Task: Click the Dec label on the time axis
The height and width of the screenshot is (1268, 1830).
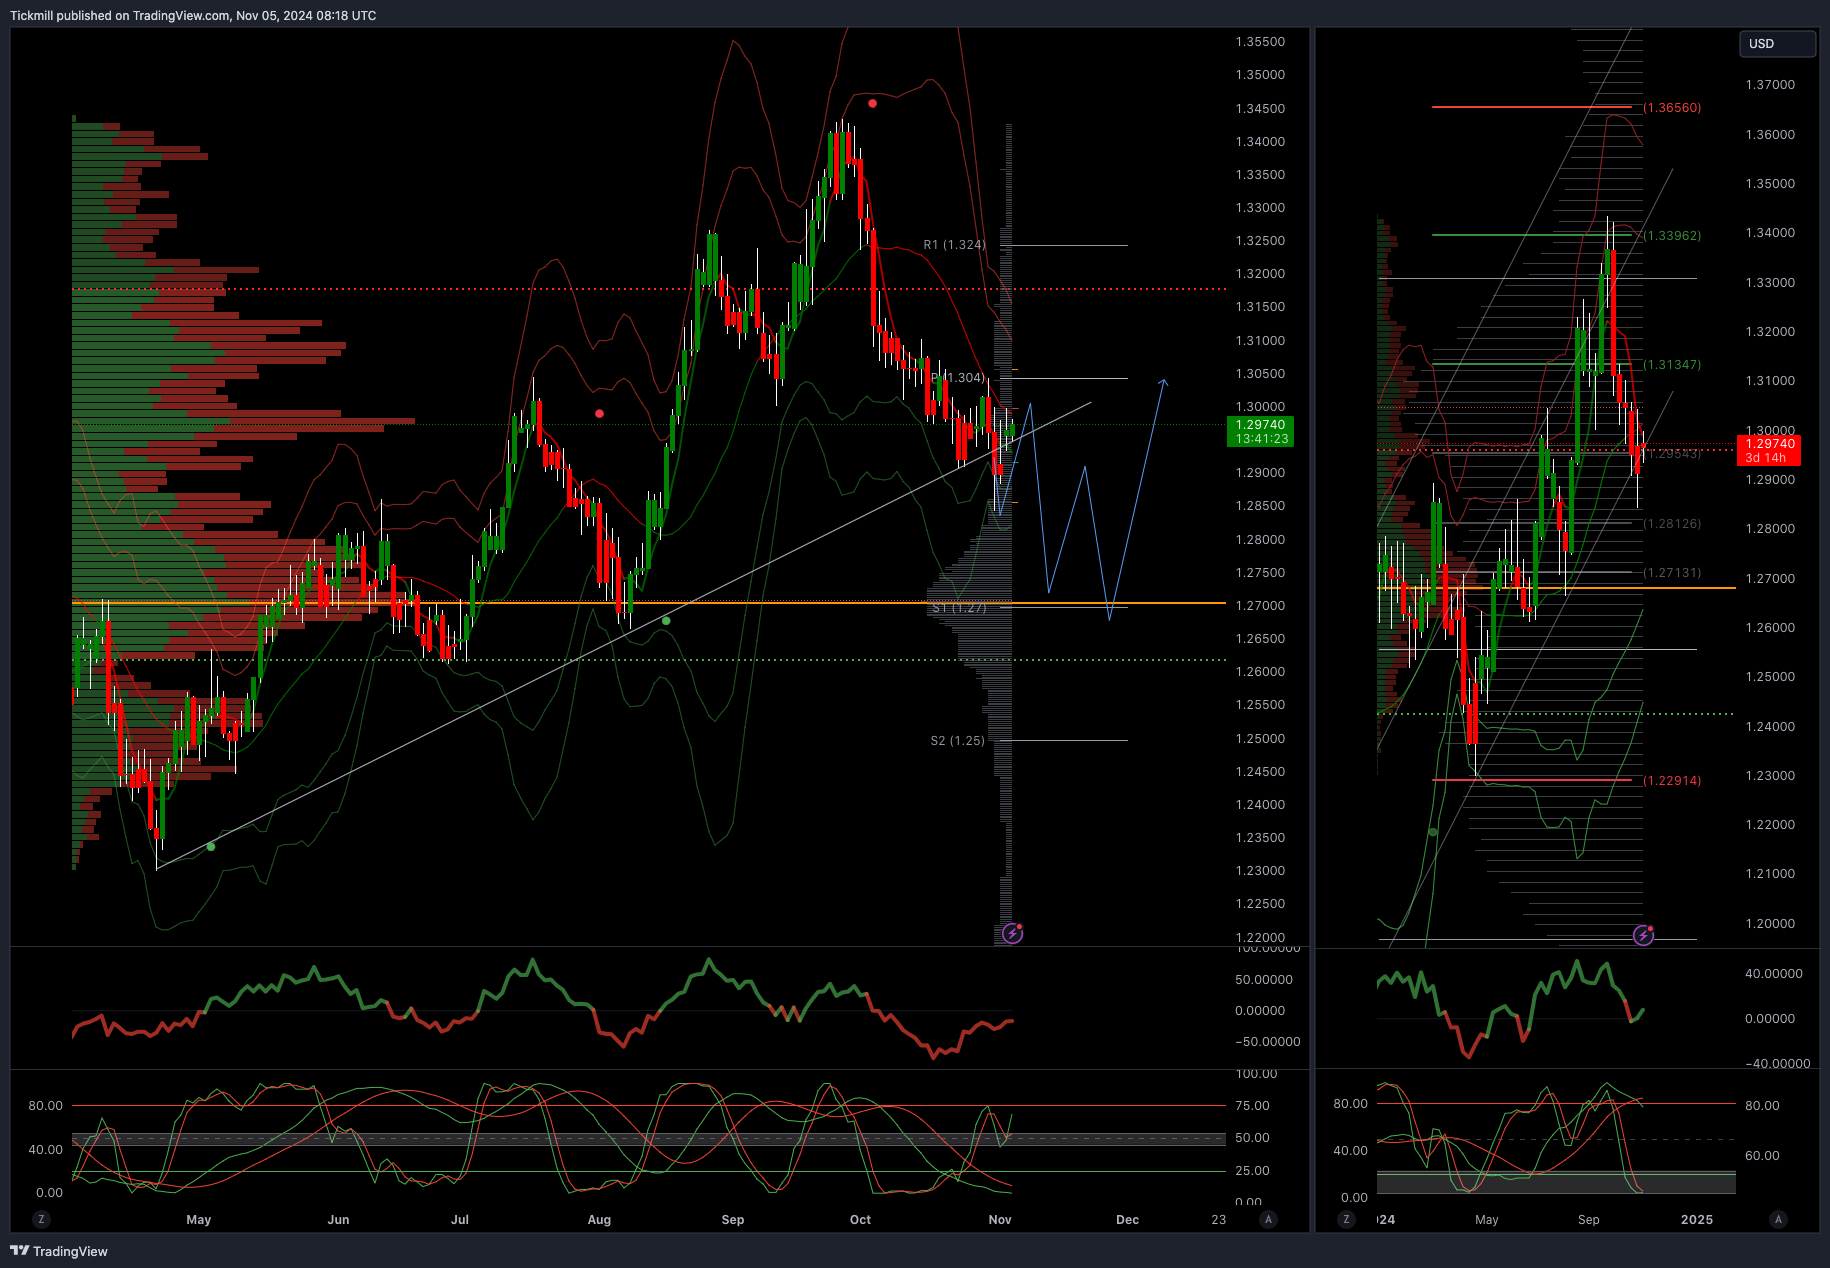Action: [1127, 1220]
